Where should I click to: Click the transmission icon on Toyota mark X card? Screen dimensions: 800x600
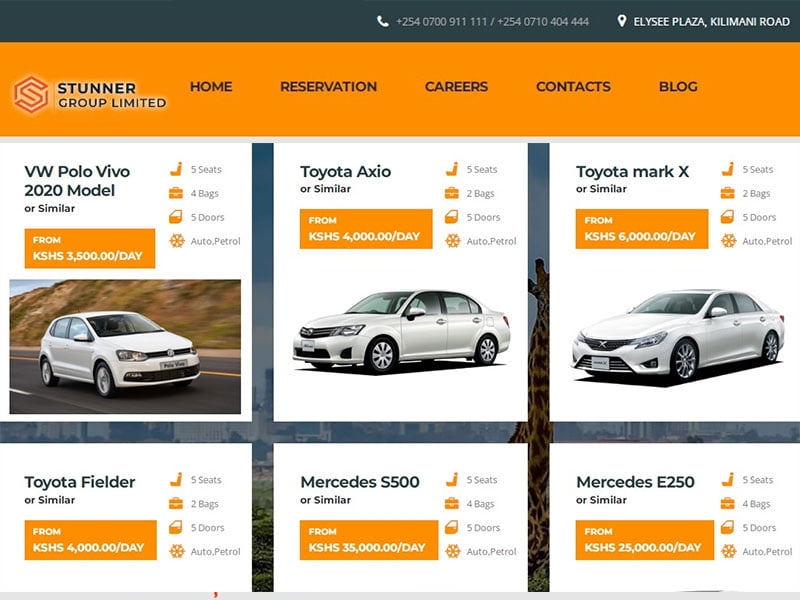pyautogui.click(x=729, y=241)
